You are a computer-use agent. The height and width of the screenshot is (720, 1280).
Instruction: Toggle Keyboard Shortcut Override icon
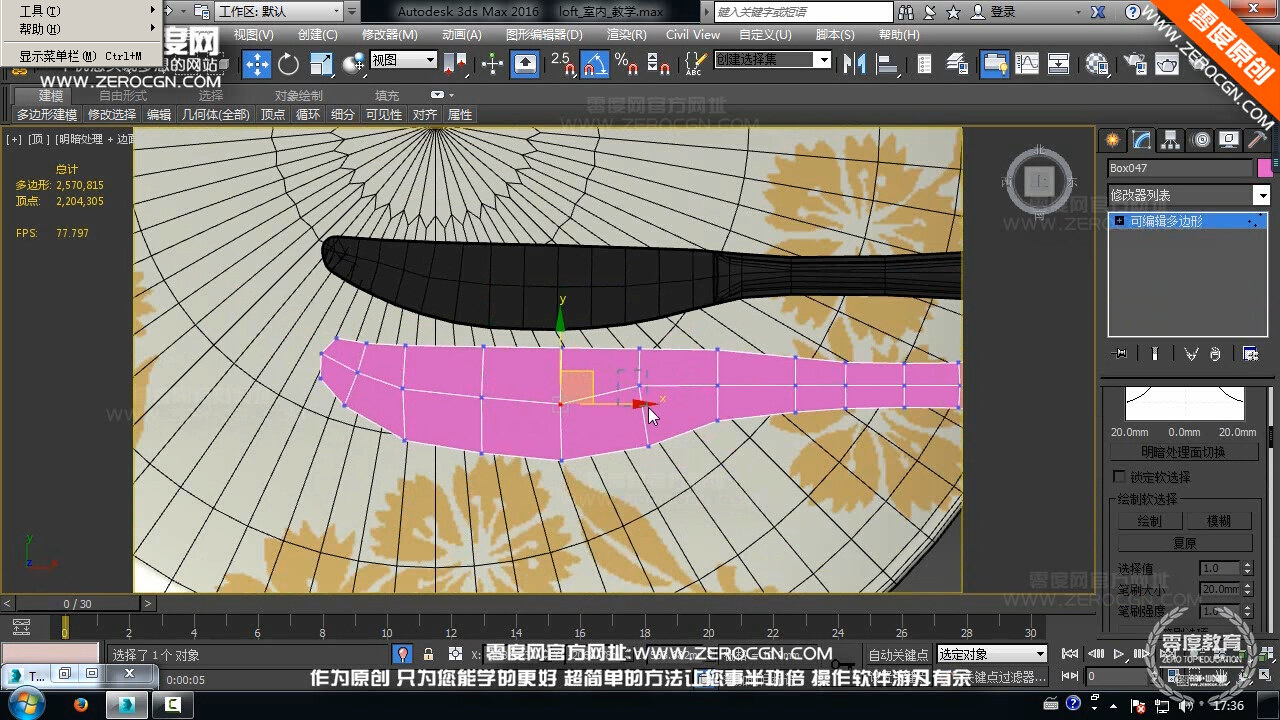pyautogui.click(x=526, y=64)
